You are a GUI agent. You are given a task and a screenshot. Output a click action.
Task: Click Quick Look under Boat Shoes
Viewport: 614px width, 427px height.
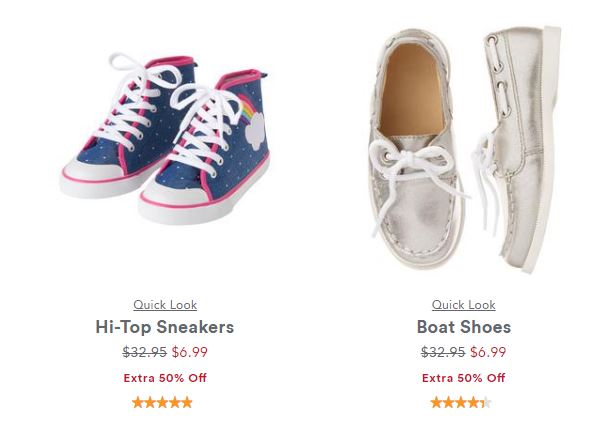[x=463, y=304]
